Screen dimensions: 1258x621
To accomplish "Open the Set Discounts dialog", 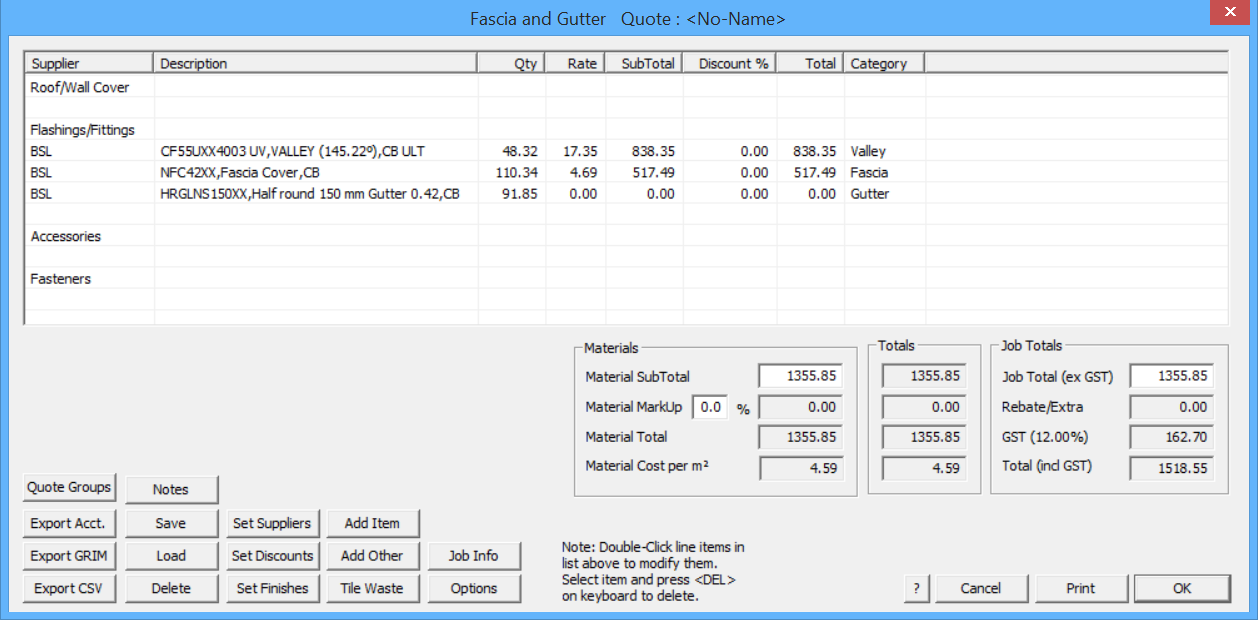I will tap(272, 556).
